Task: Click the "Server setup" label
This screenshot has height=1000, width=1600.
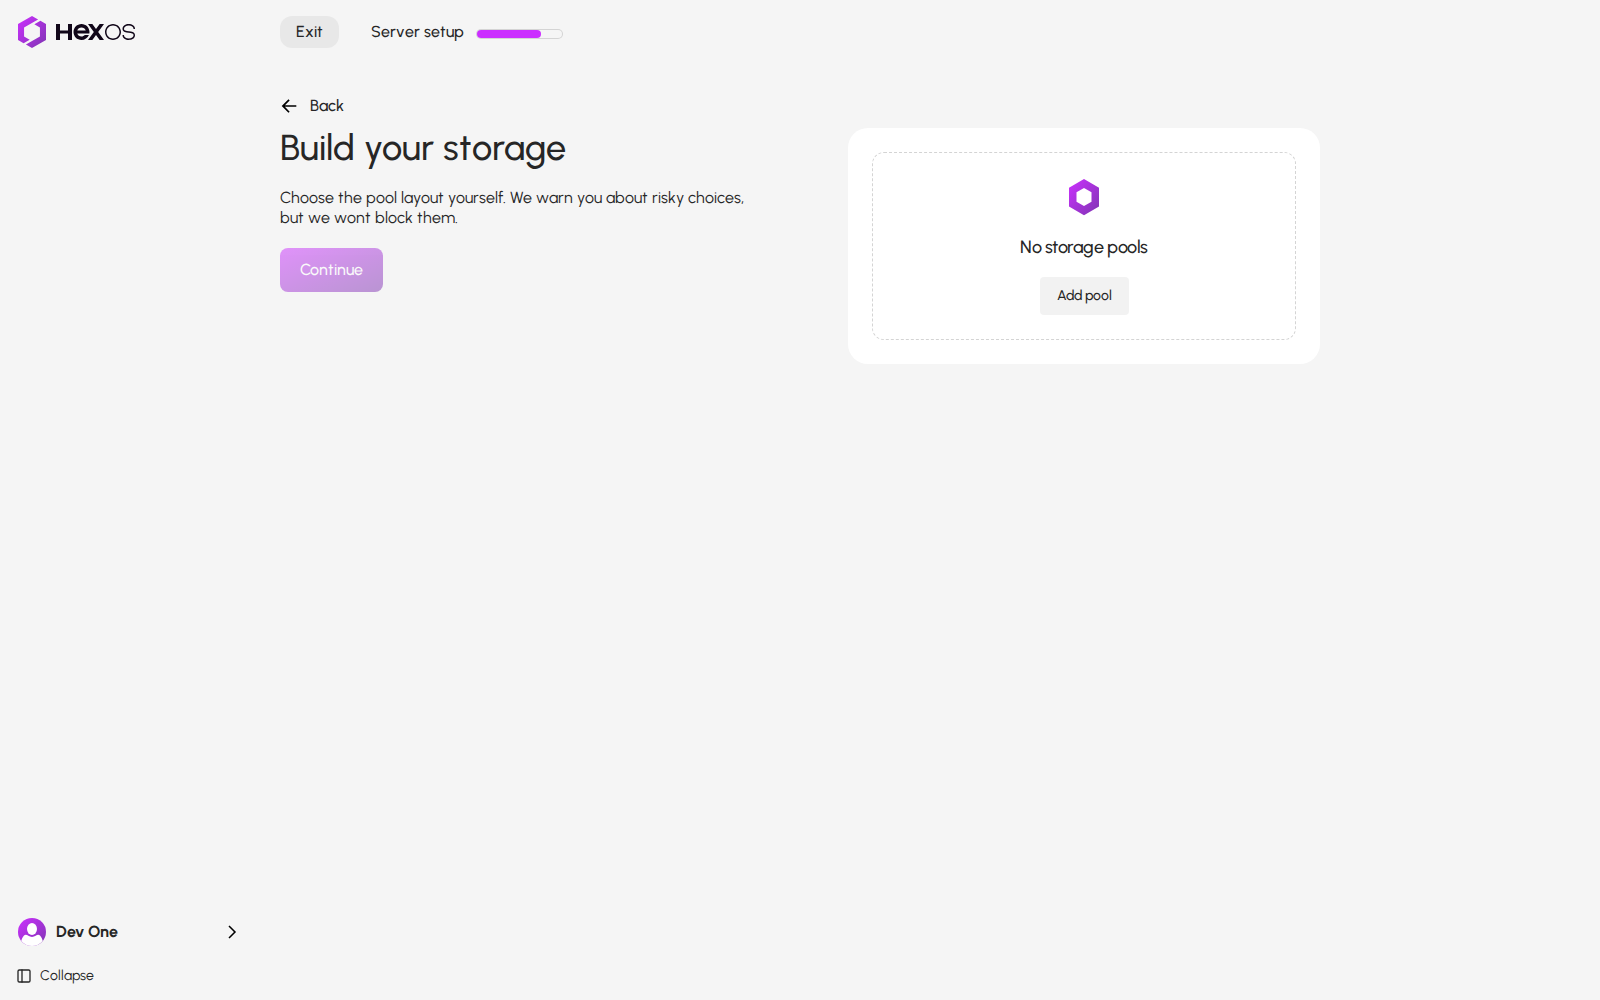Action: point(417,32)
